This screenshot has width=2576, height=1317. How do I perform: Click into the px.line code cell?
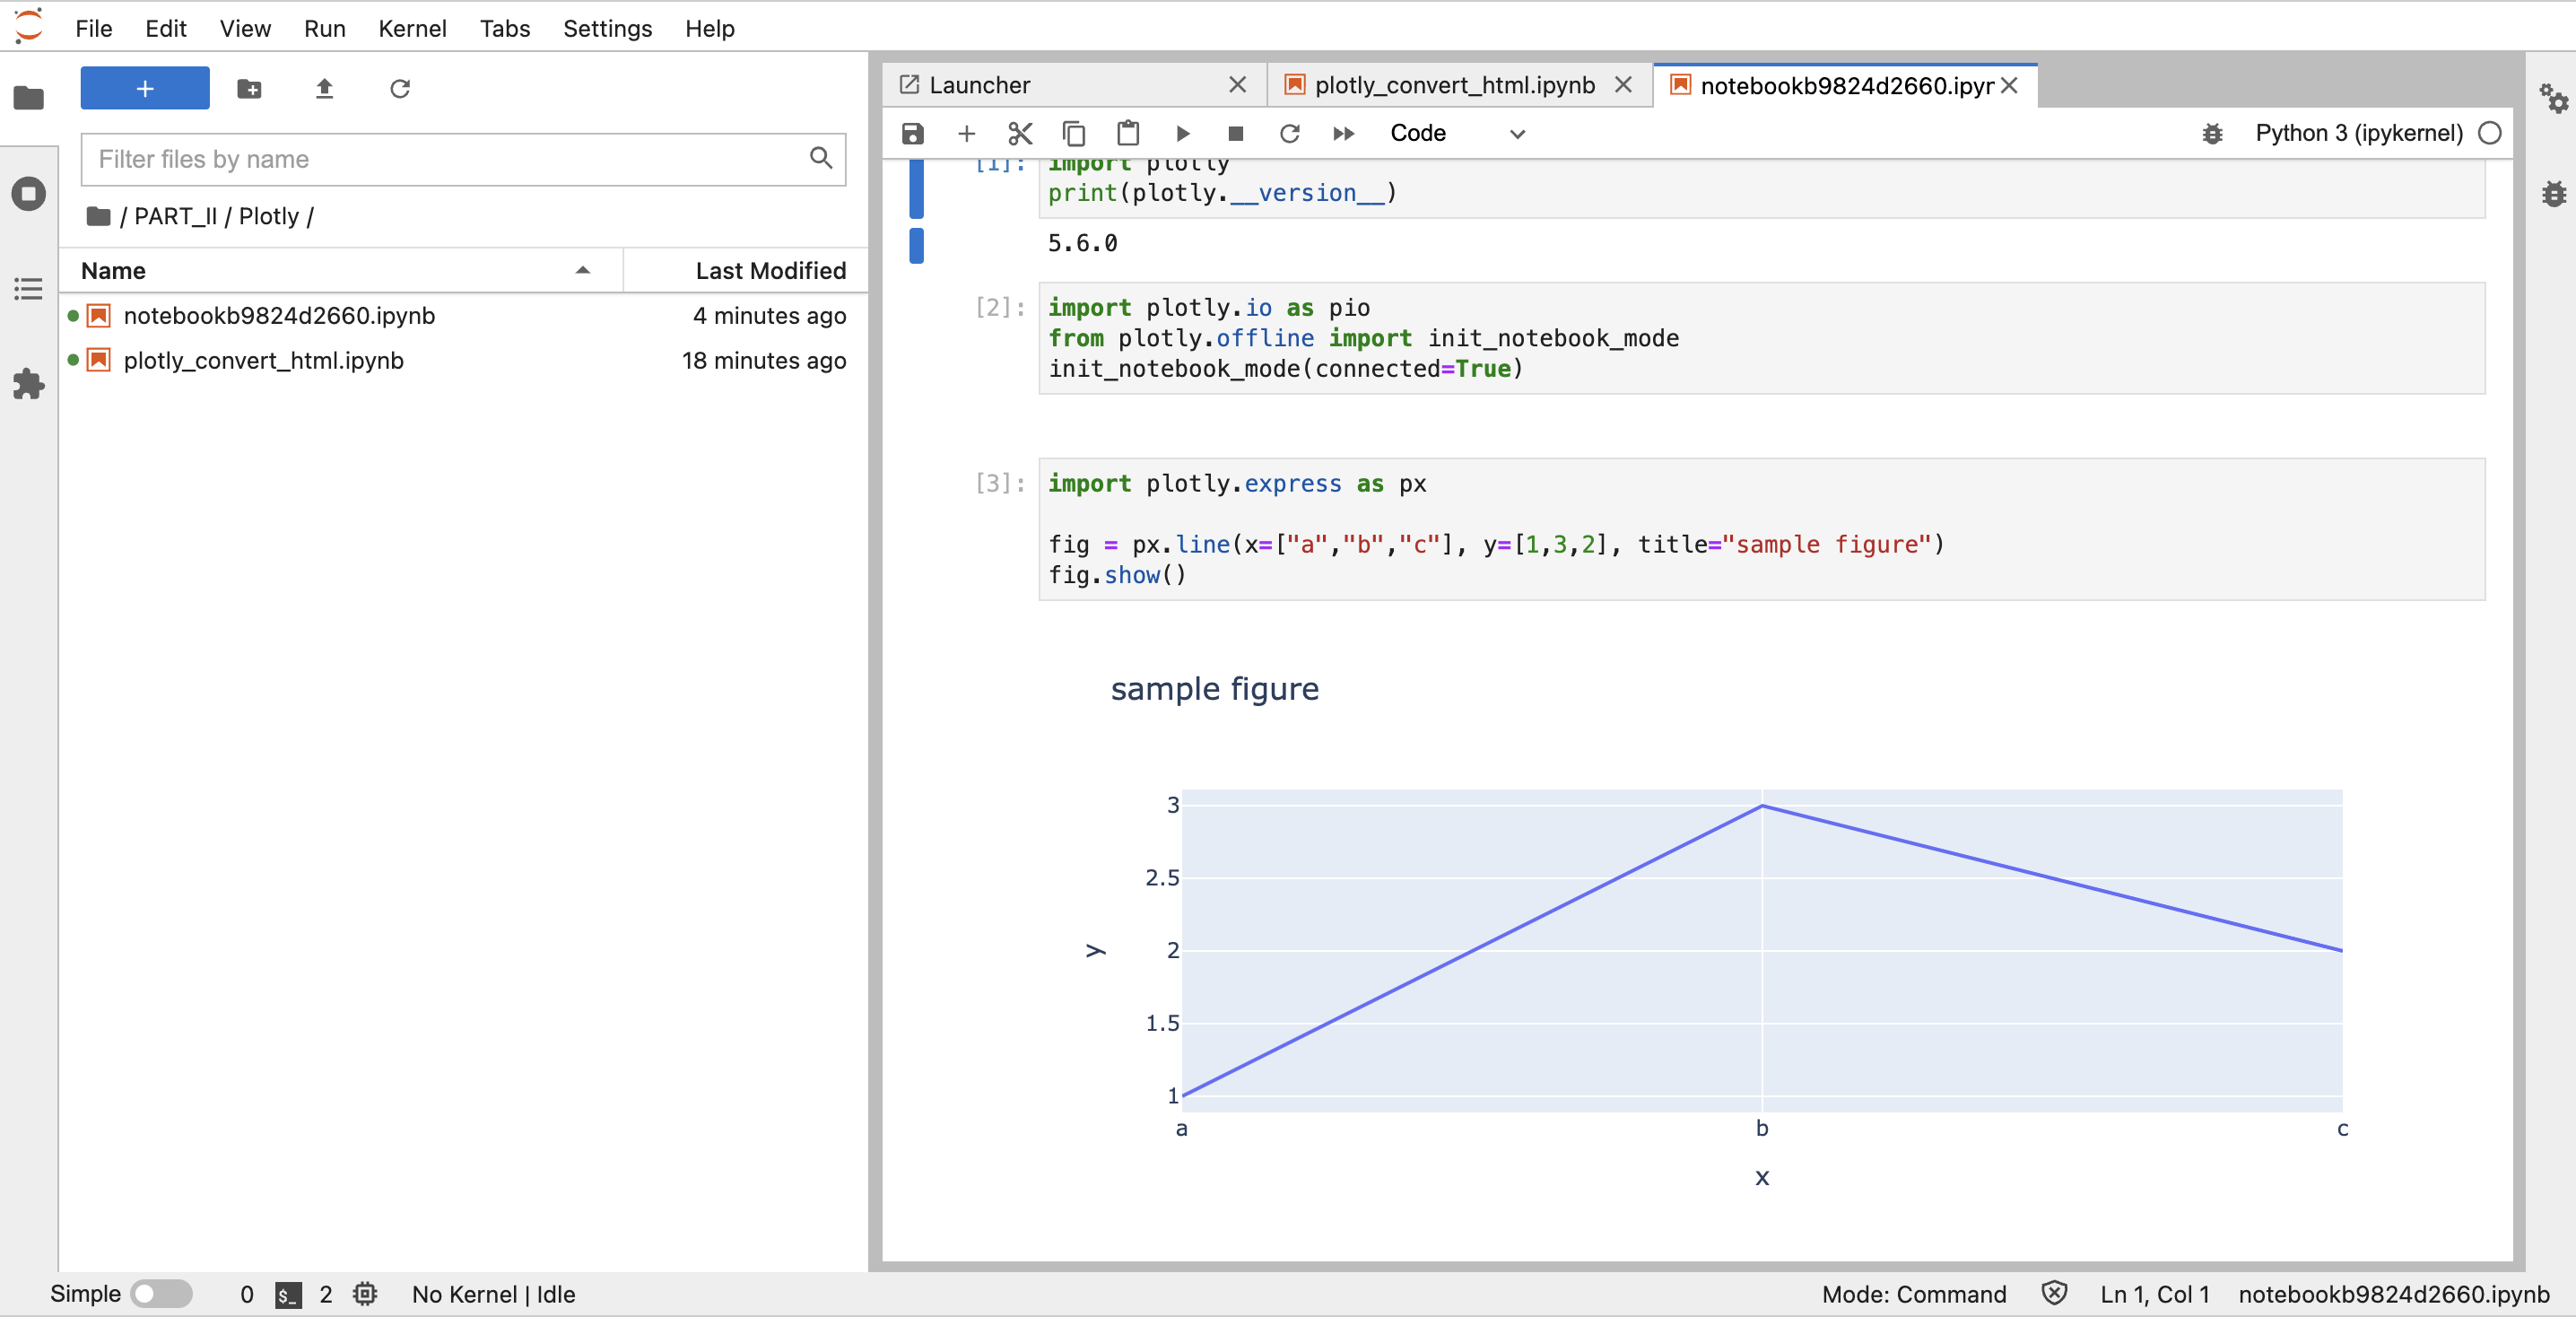(x=1761, y=529)
